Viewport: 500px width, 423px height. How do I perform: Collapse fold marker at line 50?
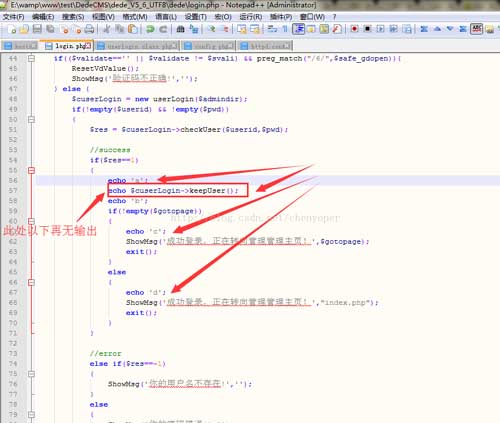tap(31, 119)
